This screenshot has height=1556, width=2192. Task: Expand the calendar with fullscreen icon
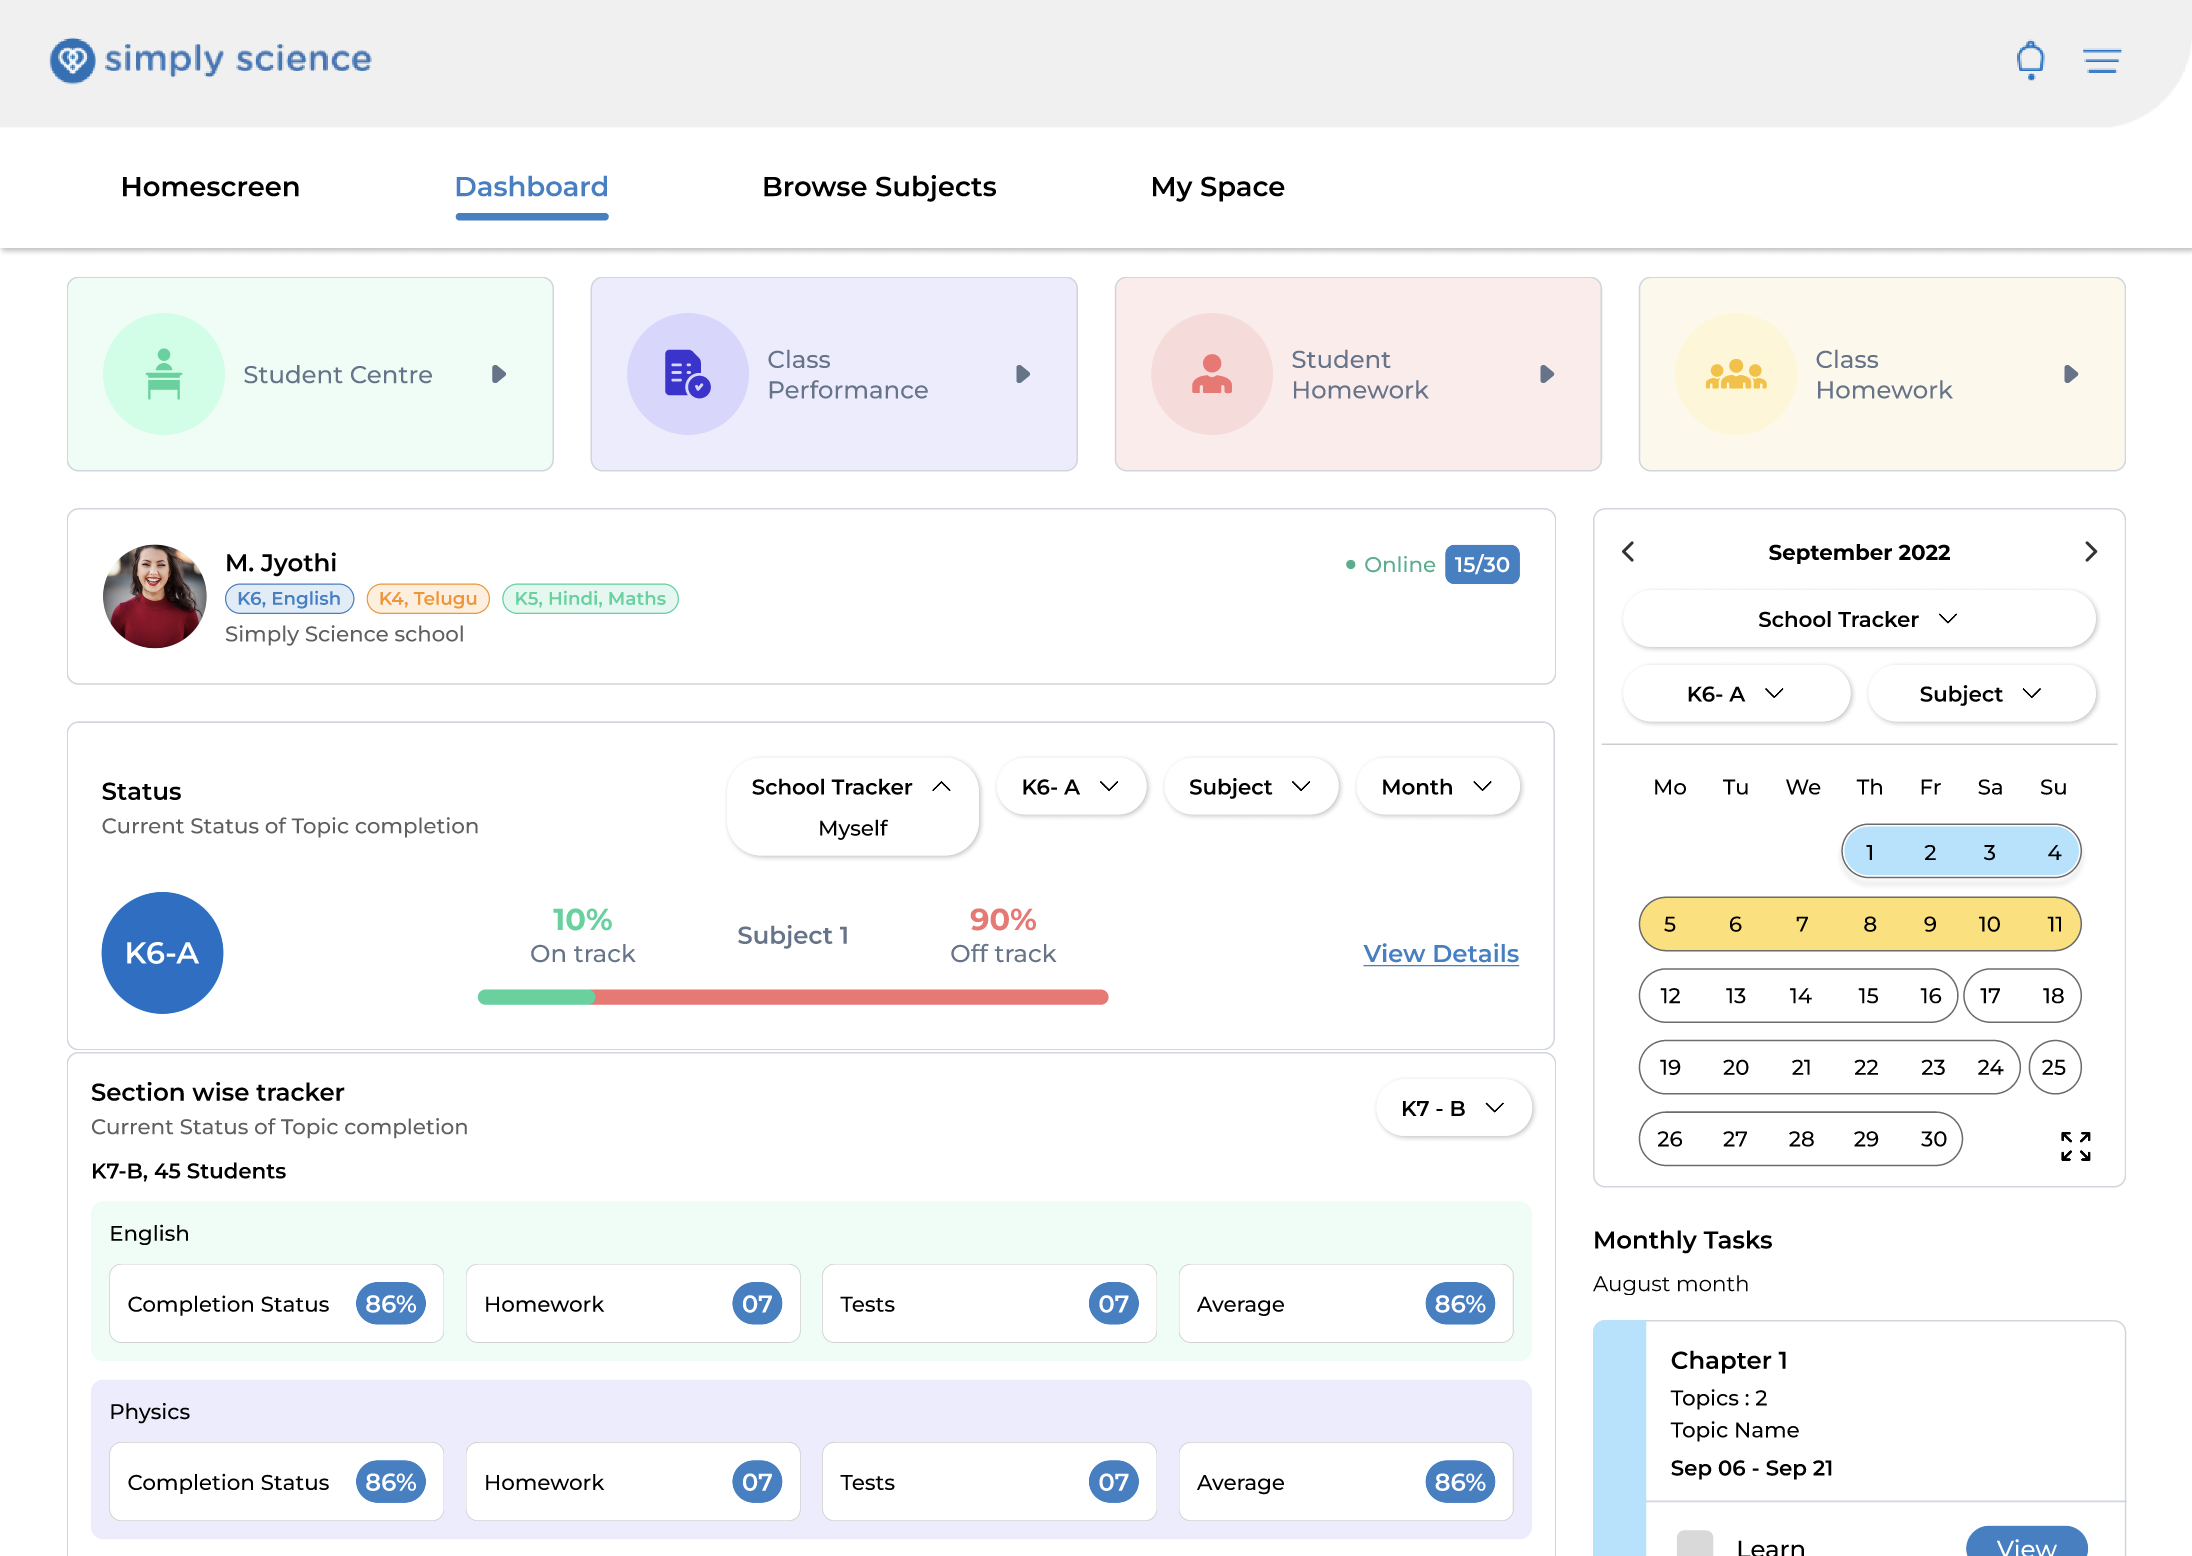pyautogui.click(x=2075, y=1146)
